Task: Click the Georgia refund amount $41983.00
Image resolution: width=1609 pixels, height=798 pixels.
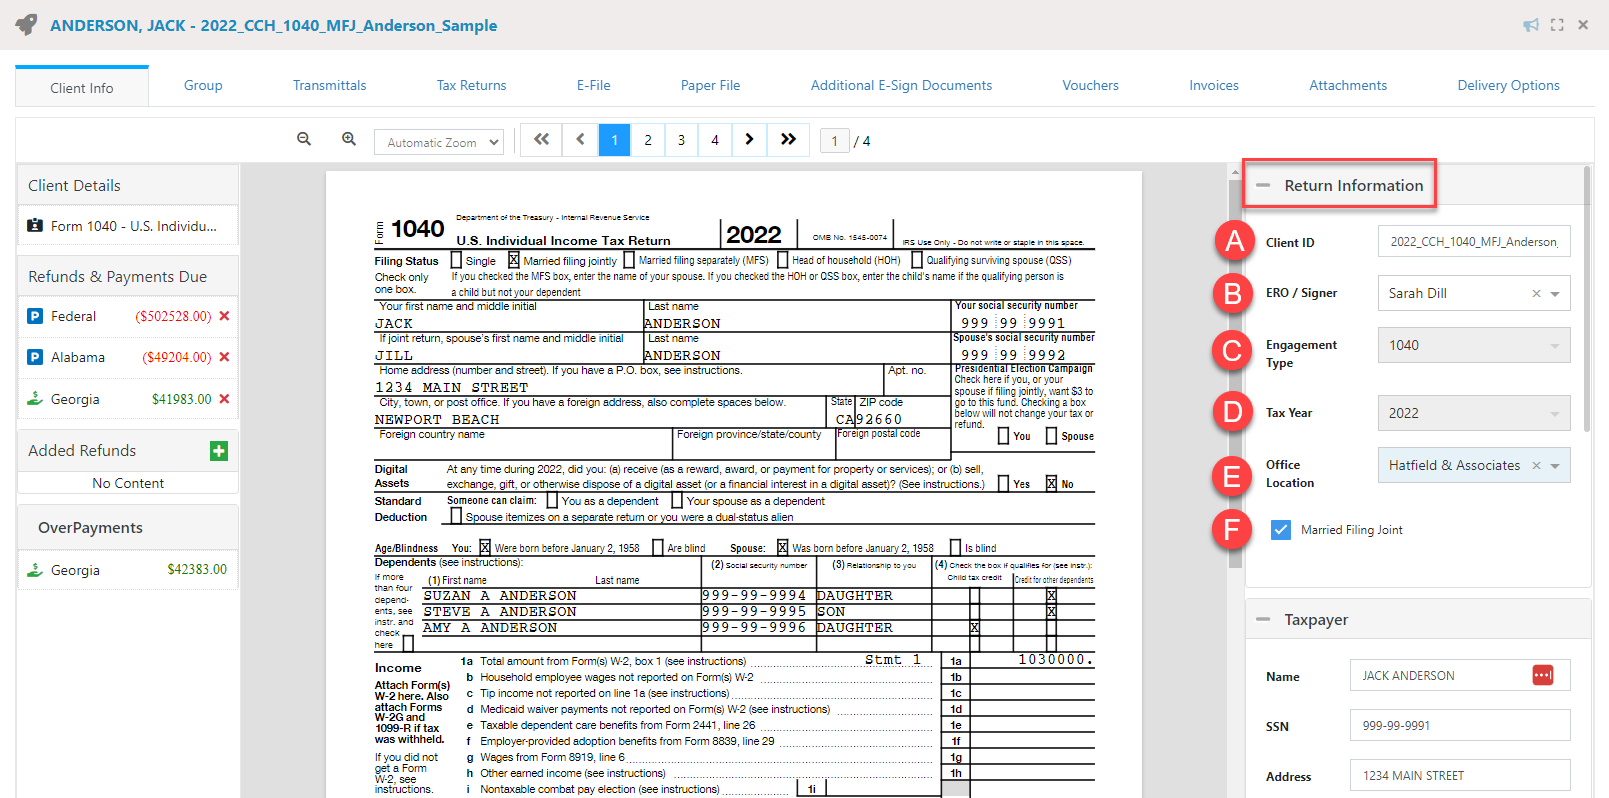Action: click(x=182, y=399)
